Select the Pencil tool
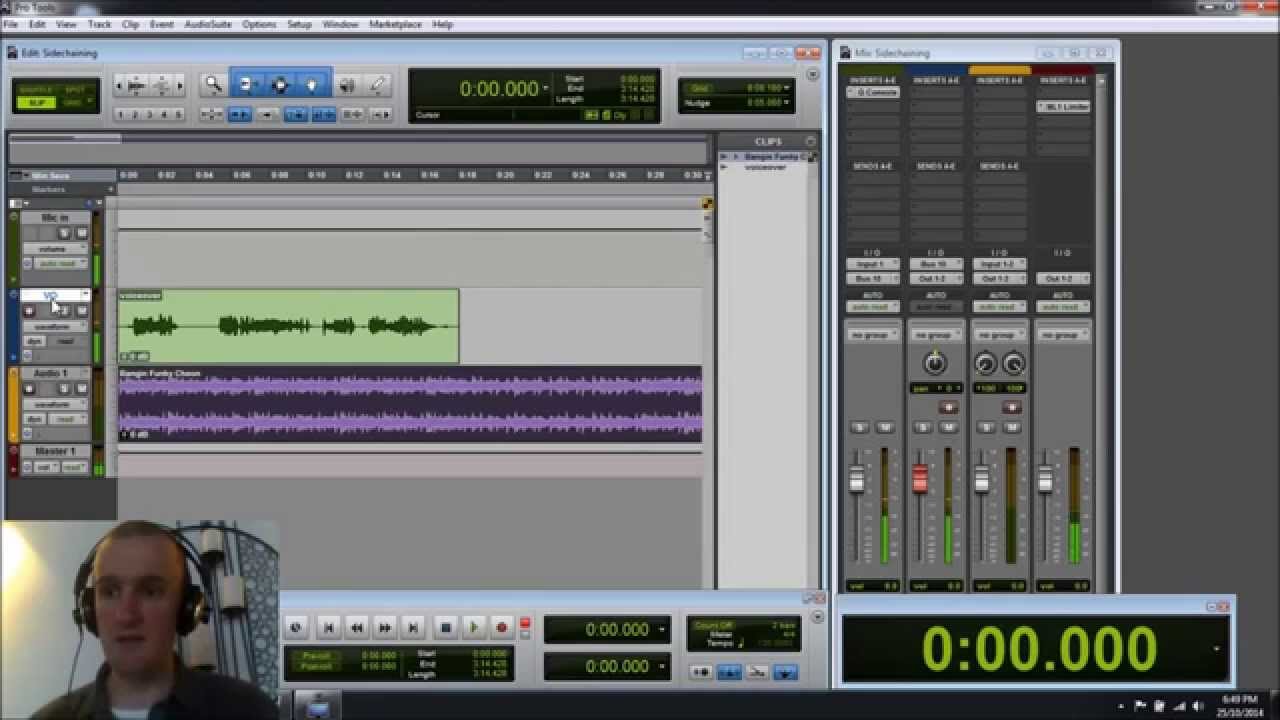Viewport: 1280px width, 720px height. point(378,86)
